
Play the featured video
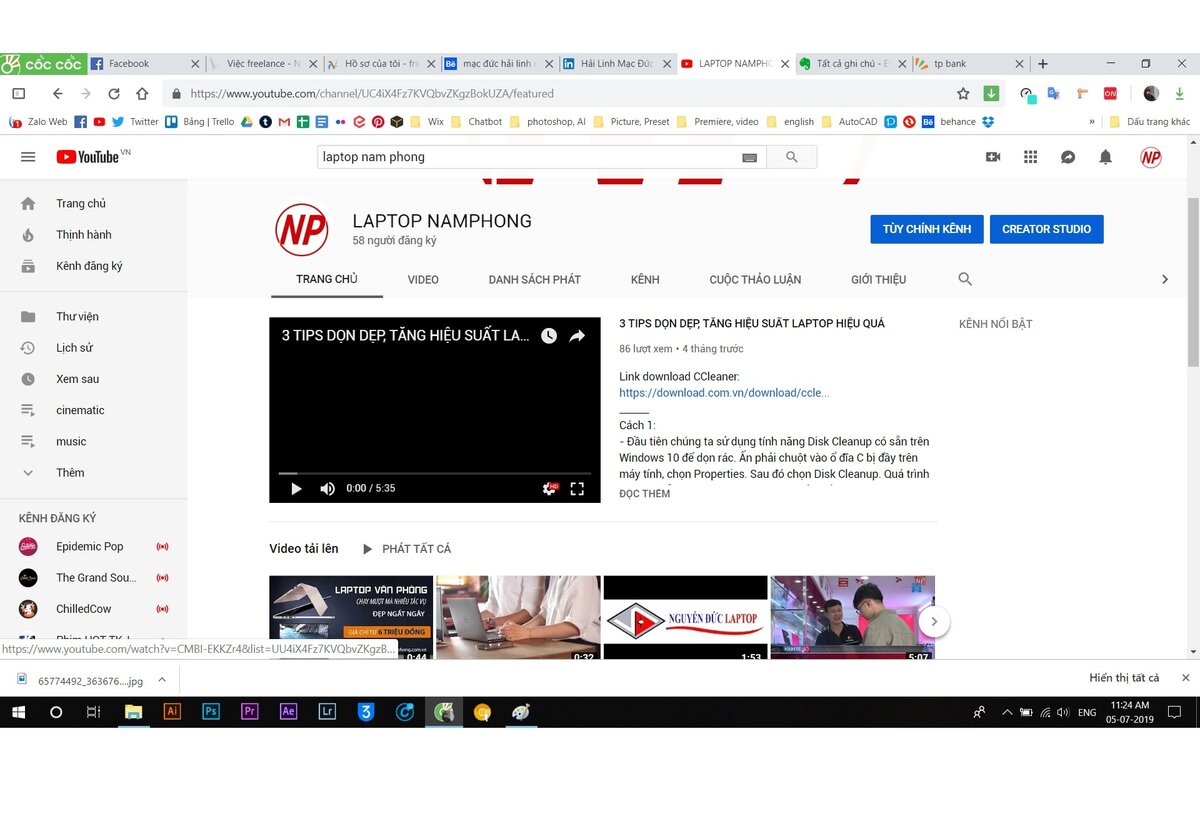(x=296, y=488)
